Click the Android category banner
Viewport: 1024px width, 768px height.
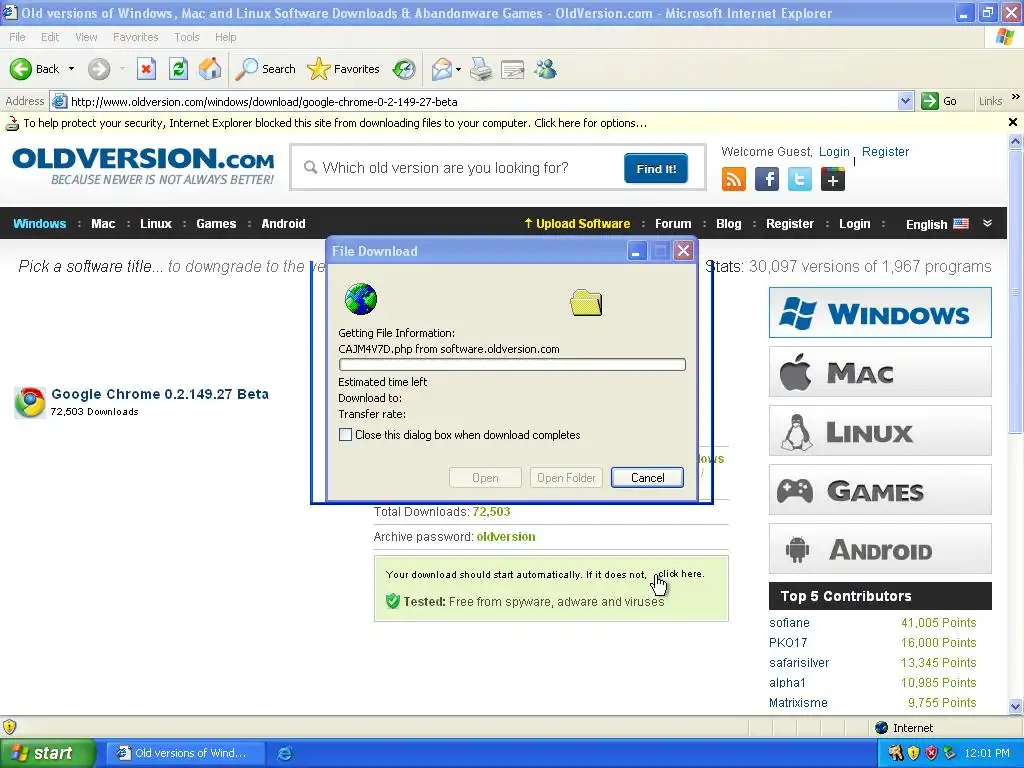[x=880, y=549]
